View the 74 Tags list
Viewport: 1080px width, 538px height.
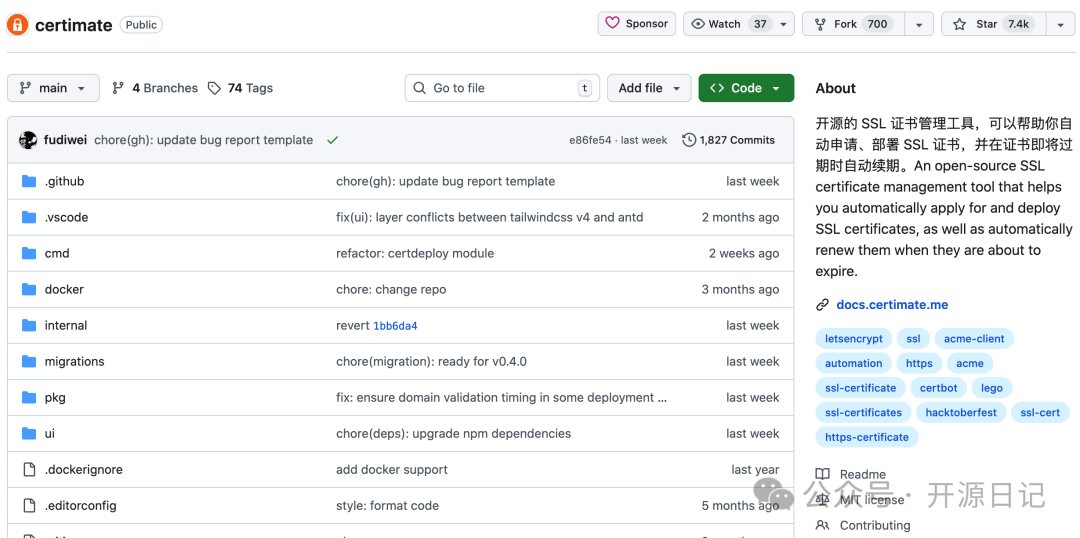240,88
